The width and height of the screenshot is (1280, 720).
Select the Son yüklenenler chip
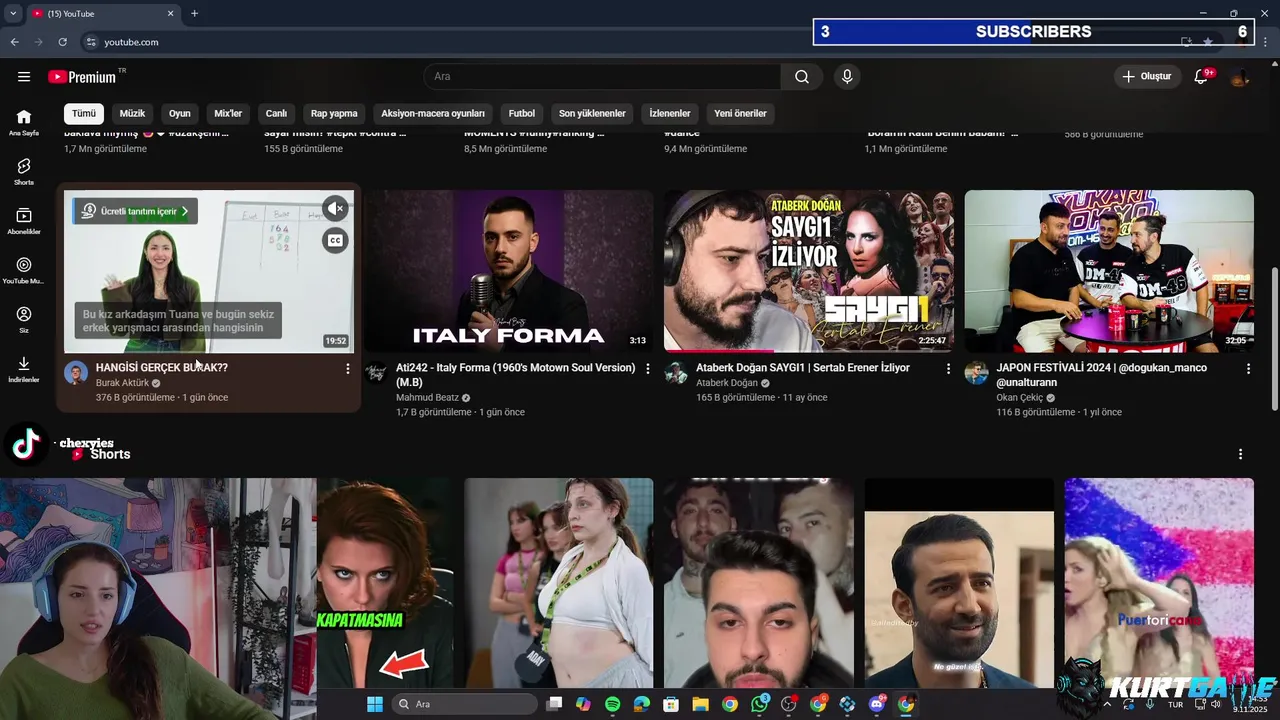click(592, 113)
